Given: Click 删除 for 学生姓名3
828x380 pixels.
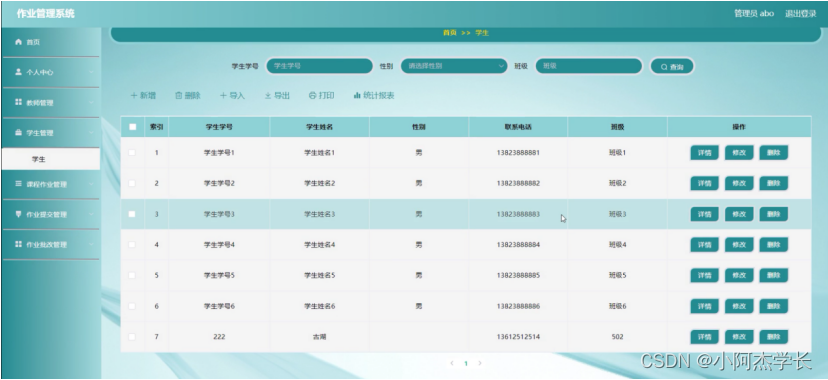Looking at the screenshot, I should (774, 214).
